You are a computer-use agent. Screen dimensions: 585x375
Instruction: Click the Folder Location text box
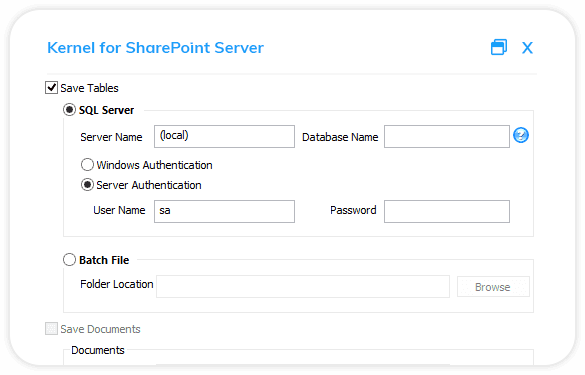[x=303, y=287]
